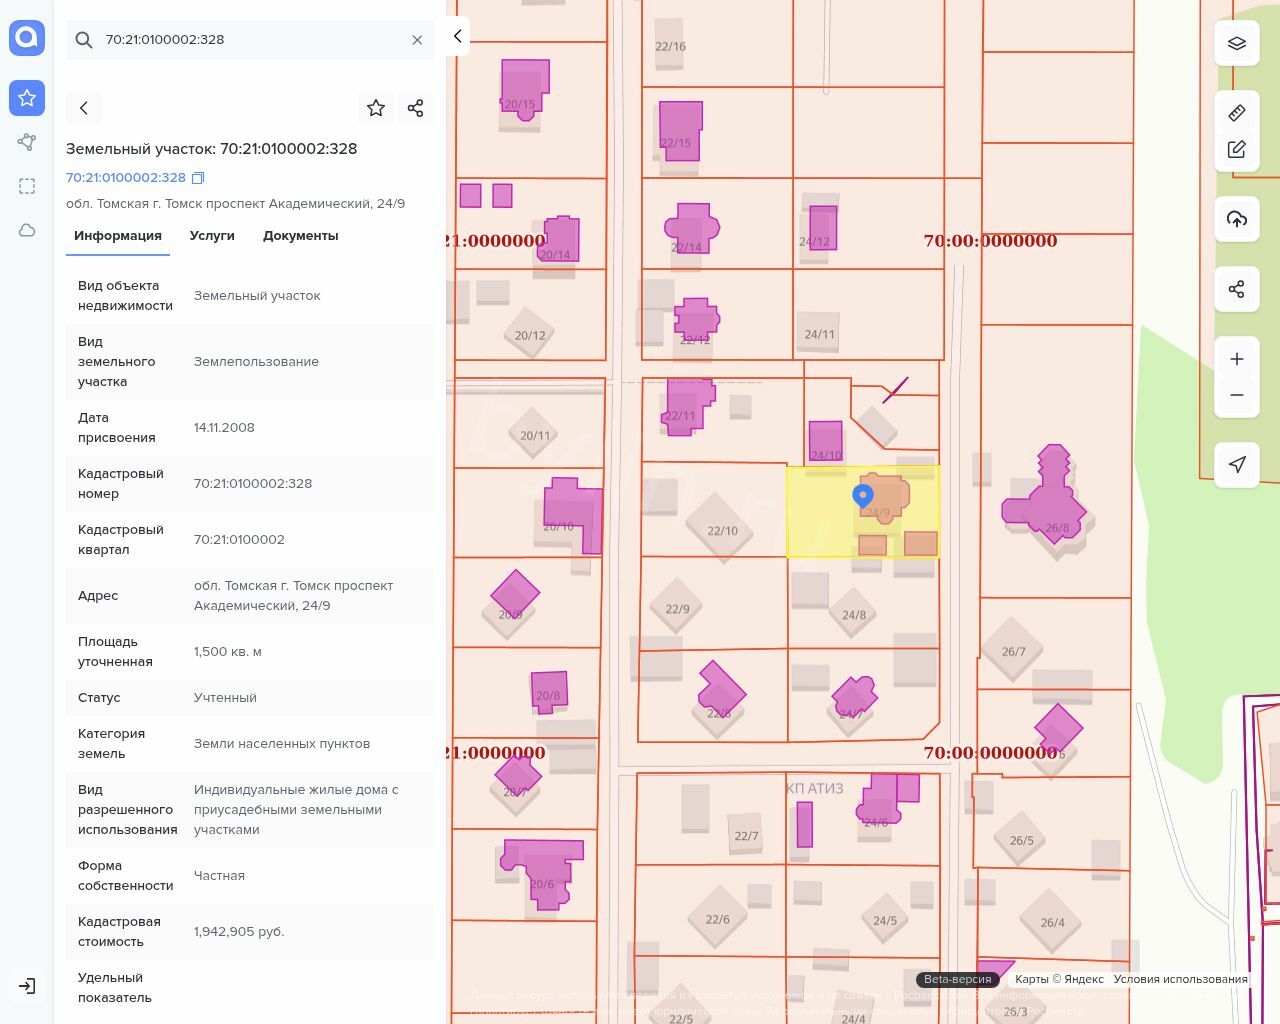
Task: Clear the search field with X
Action: [417, 40]
